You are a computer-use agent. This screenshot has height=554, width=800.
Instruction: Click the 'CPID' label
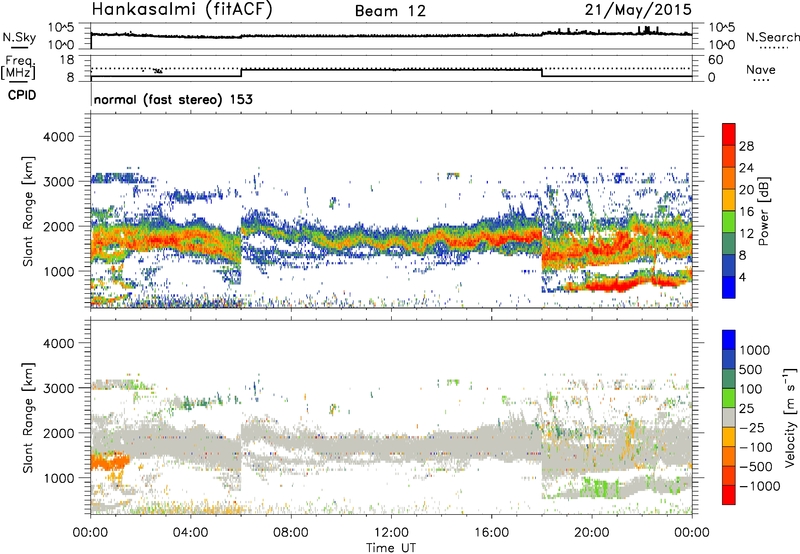pyautogui.click(x=22, y=95)
